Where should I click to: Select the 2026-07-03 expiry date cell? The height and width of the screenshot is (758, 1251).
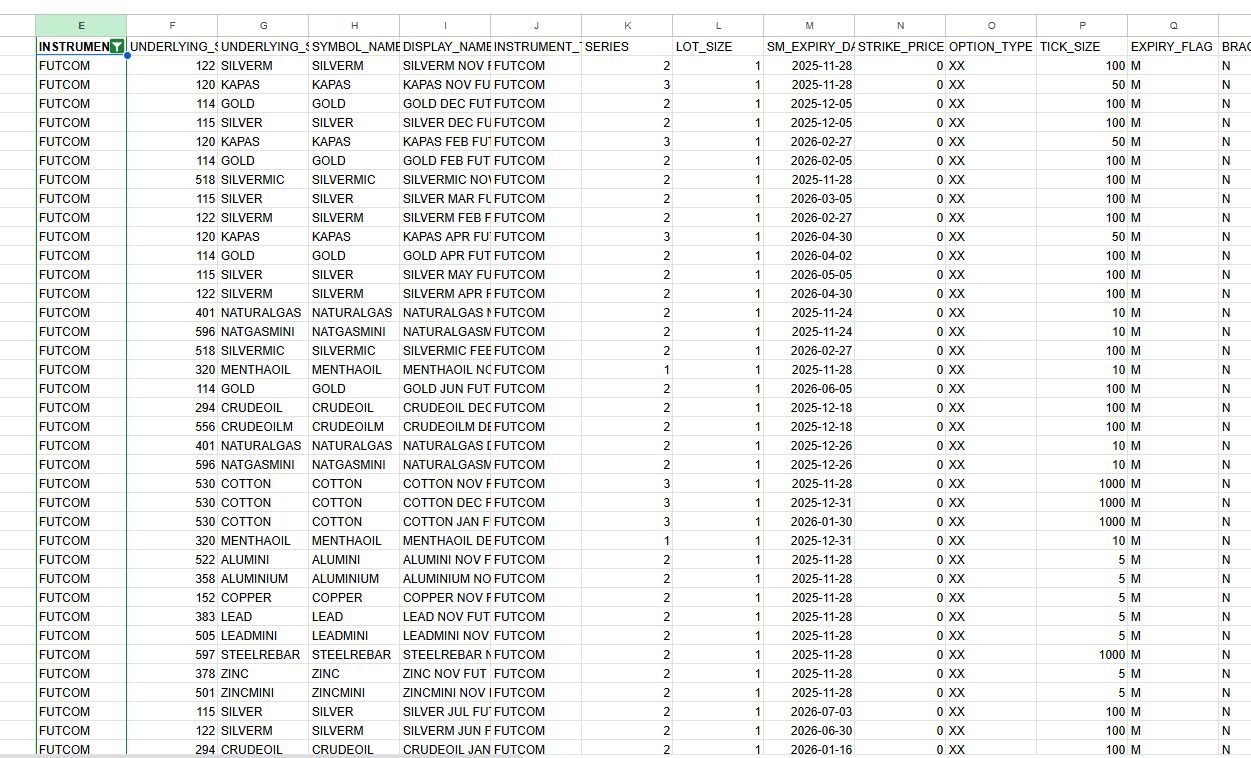[x=808, y=712]
